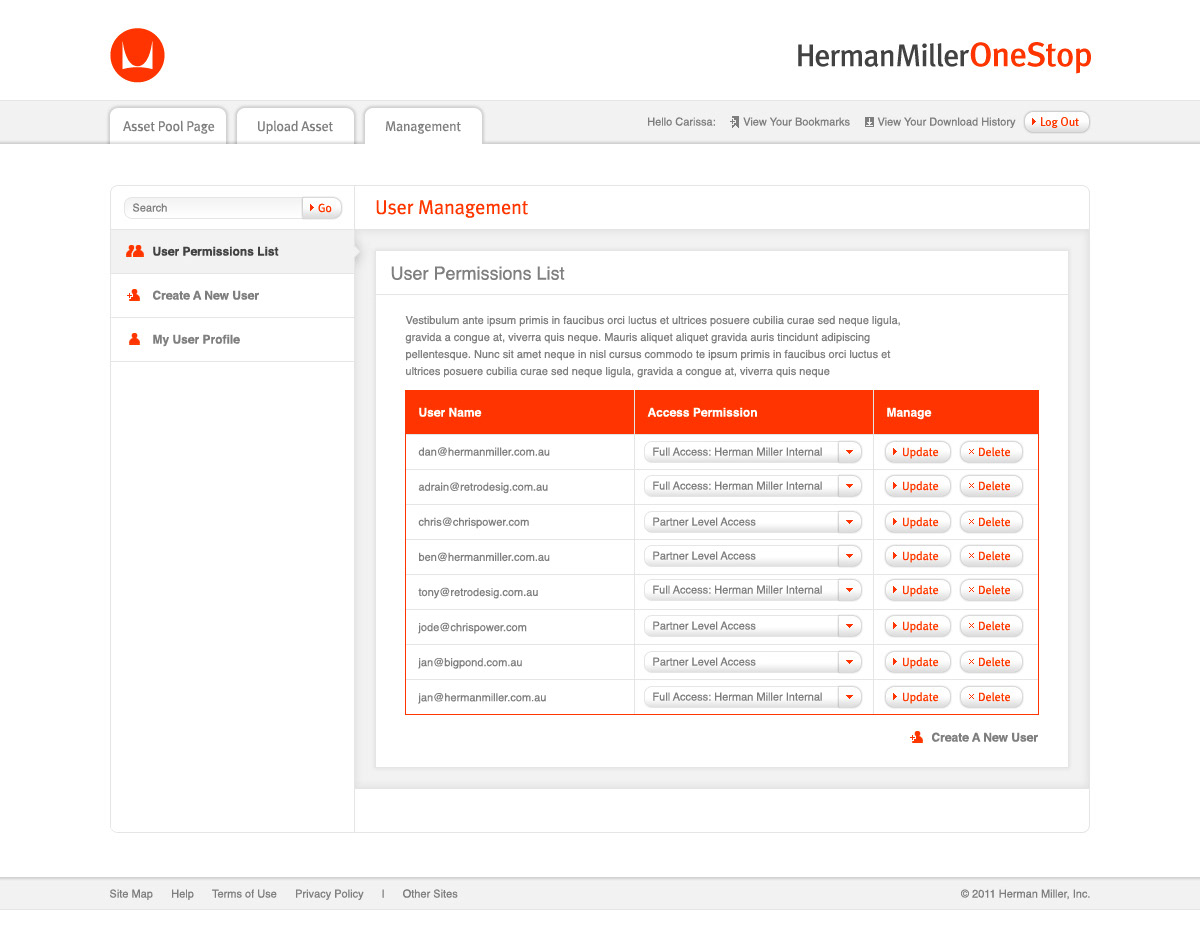The height and width of the screenshot is (950, 1200).
Task: Click the Log Out button
Action: pos(1056,122)
